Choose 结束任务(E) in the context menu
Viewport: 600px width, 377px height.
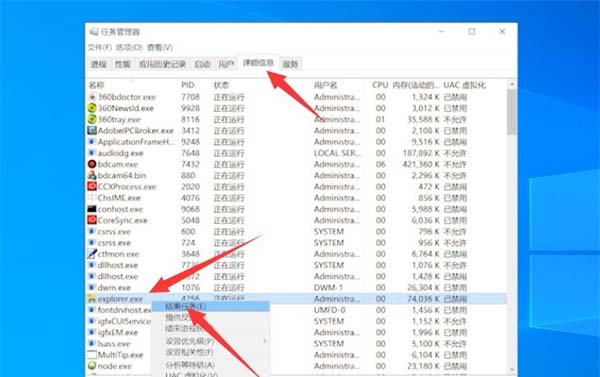click(210, 306)
